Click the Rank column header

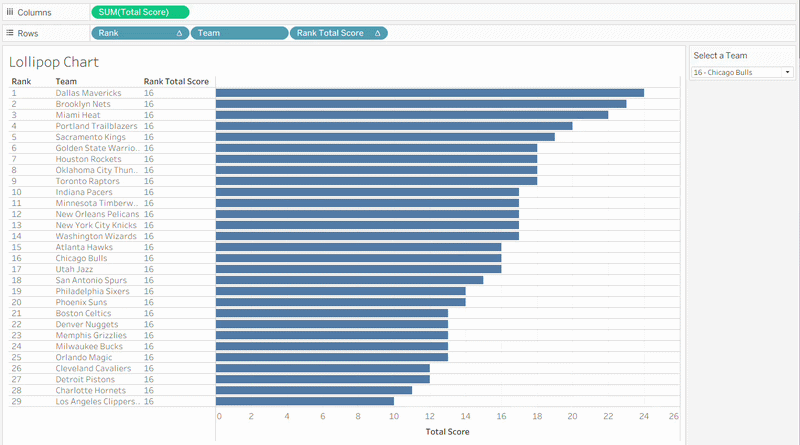click(21, 82)
